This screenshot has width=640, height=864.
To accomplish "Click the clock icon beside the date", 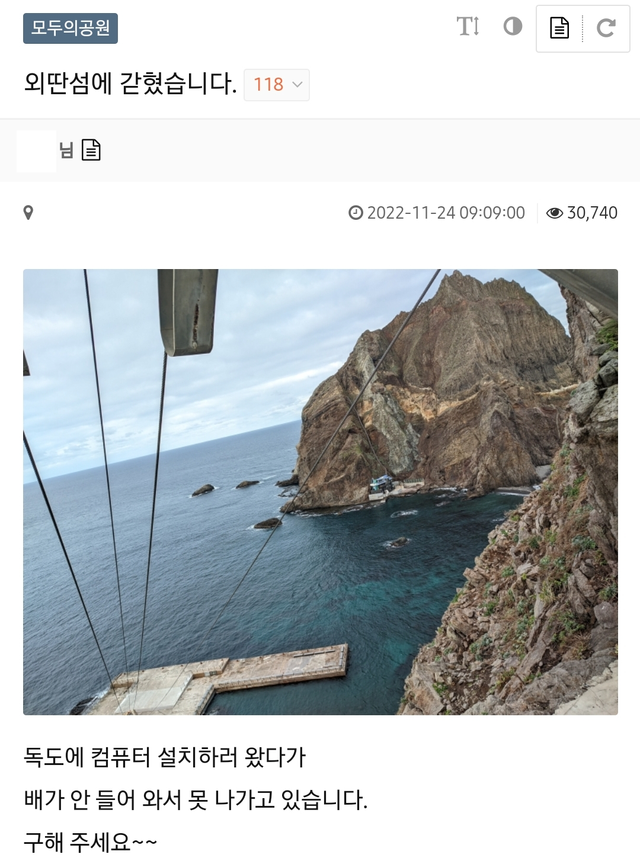I will (x=356, y=213).
